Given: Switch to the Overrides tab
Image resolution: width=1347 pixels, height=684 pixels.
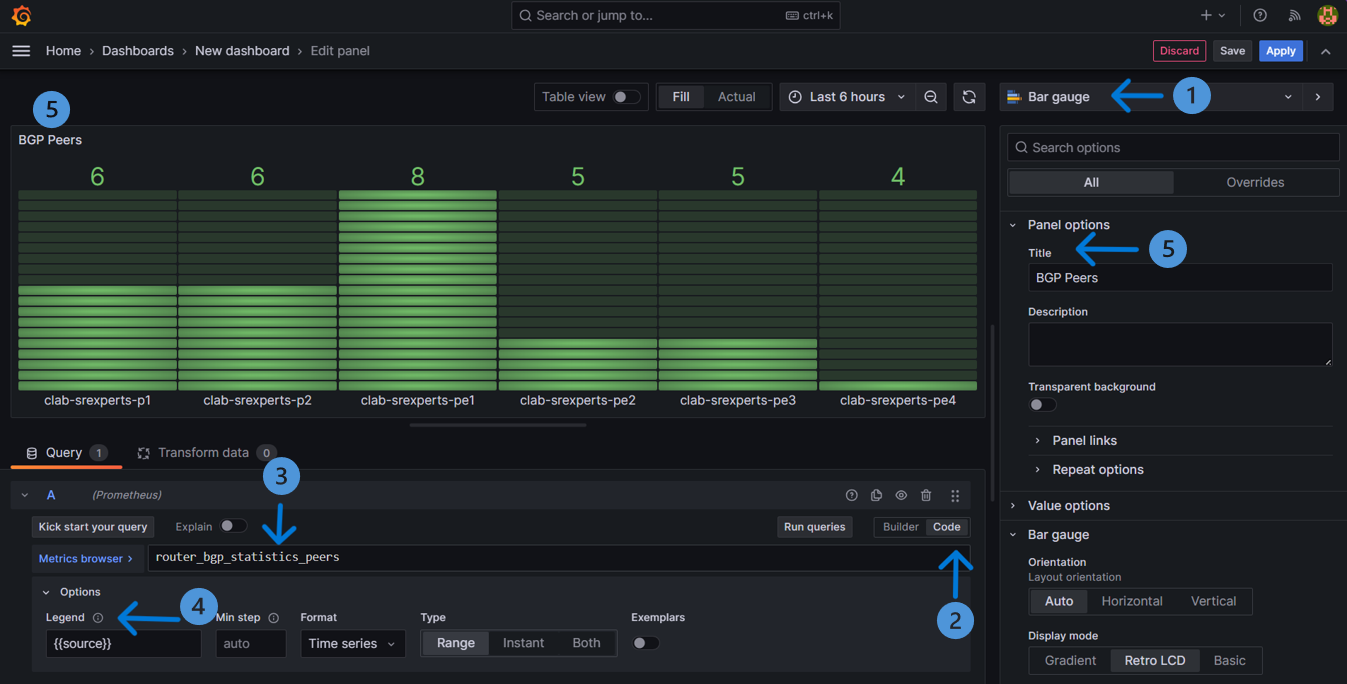Looking at the screenshot, I should [x=1256, y=182].
